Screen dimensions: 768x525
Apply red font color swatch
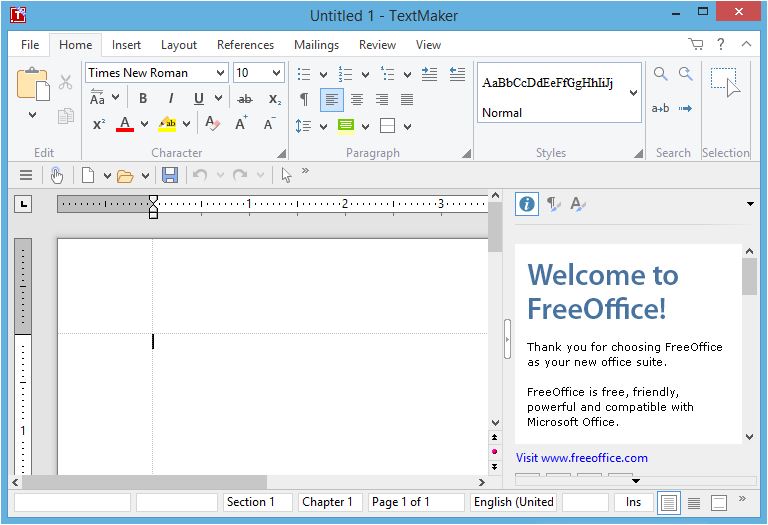tap(125, 124)
